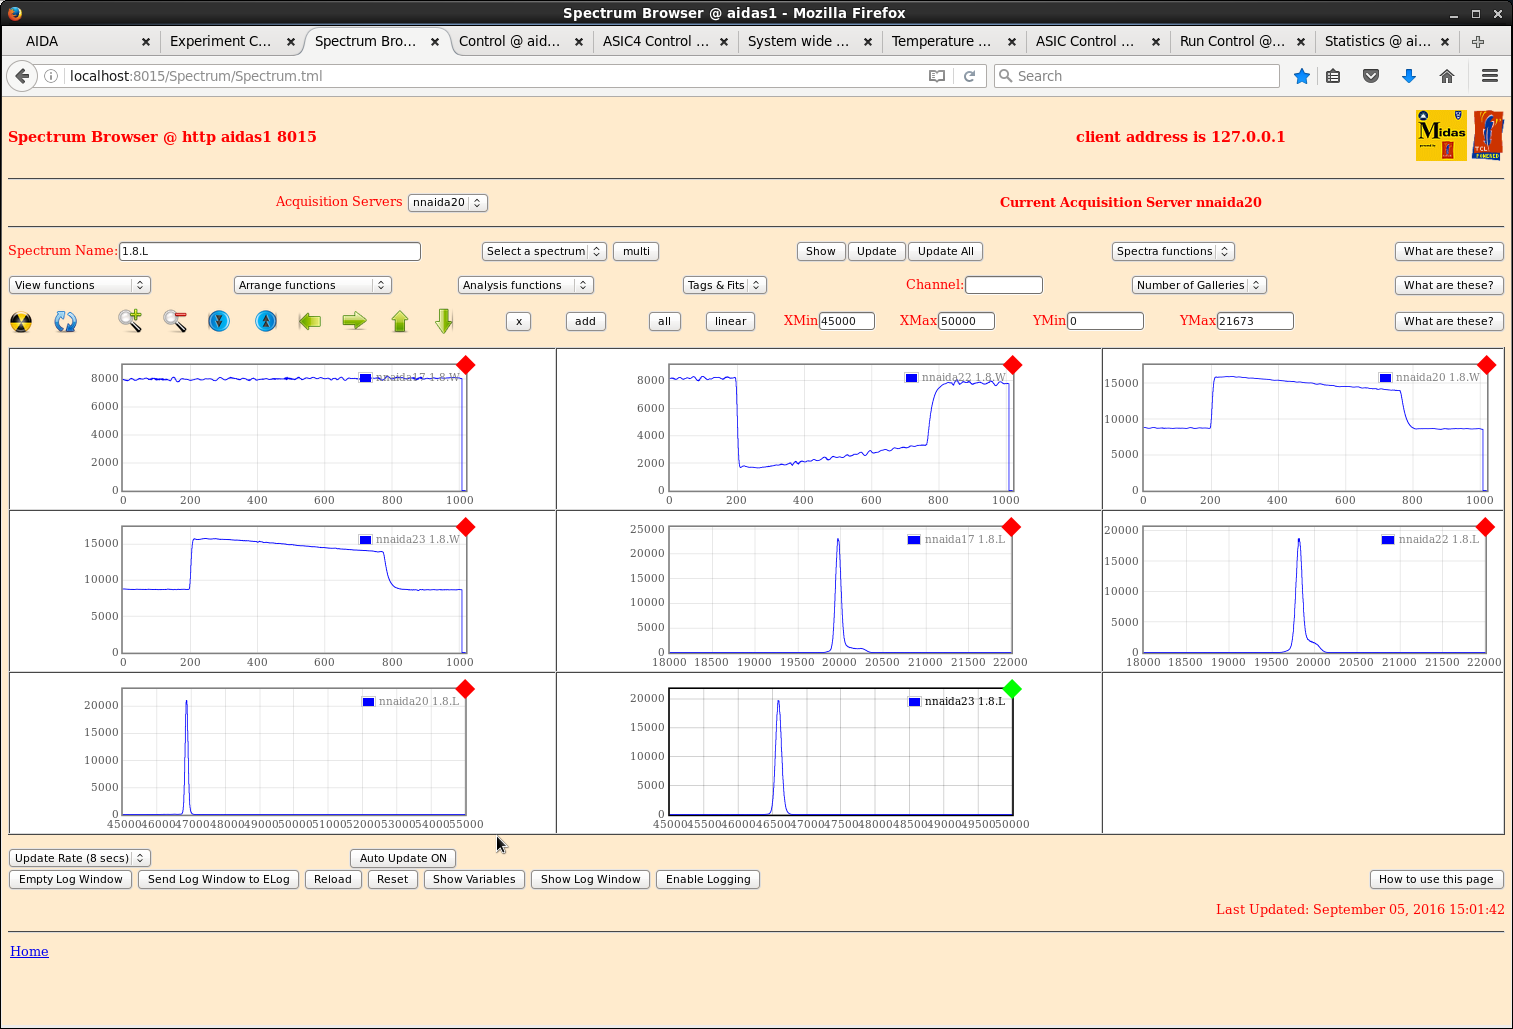Switch to the System wide tab
The image size is (1513, 1029).
(x=798, y=42)
